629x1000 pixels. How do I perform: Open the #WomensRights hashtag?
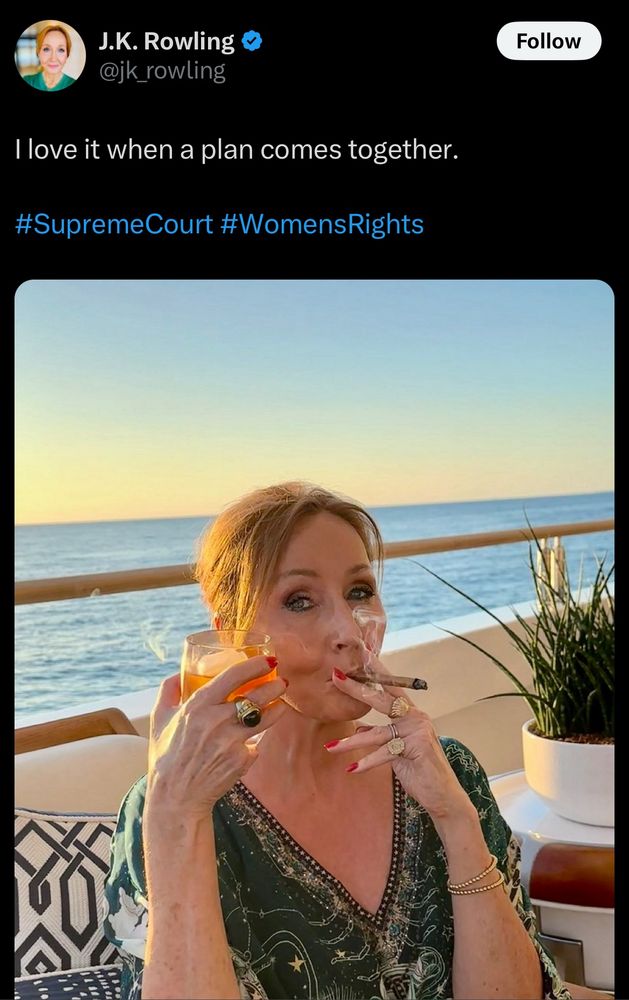point(322,224)
